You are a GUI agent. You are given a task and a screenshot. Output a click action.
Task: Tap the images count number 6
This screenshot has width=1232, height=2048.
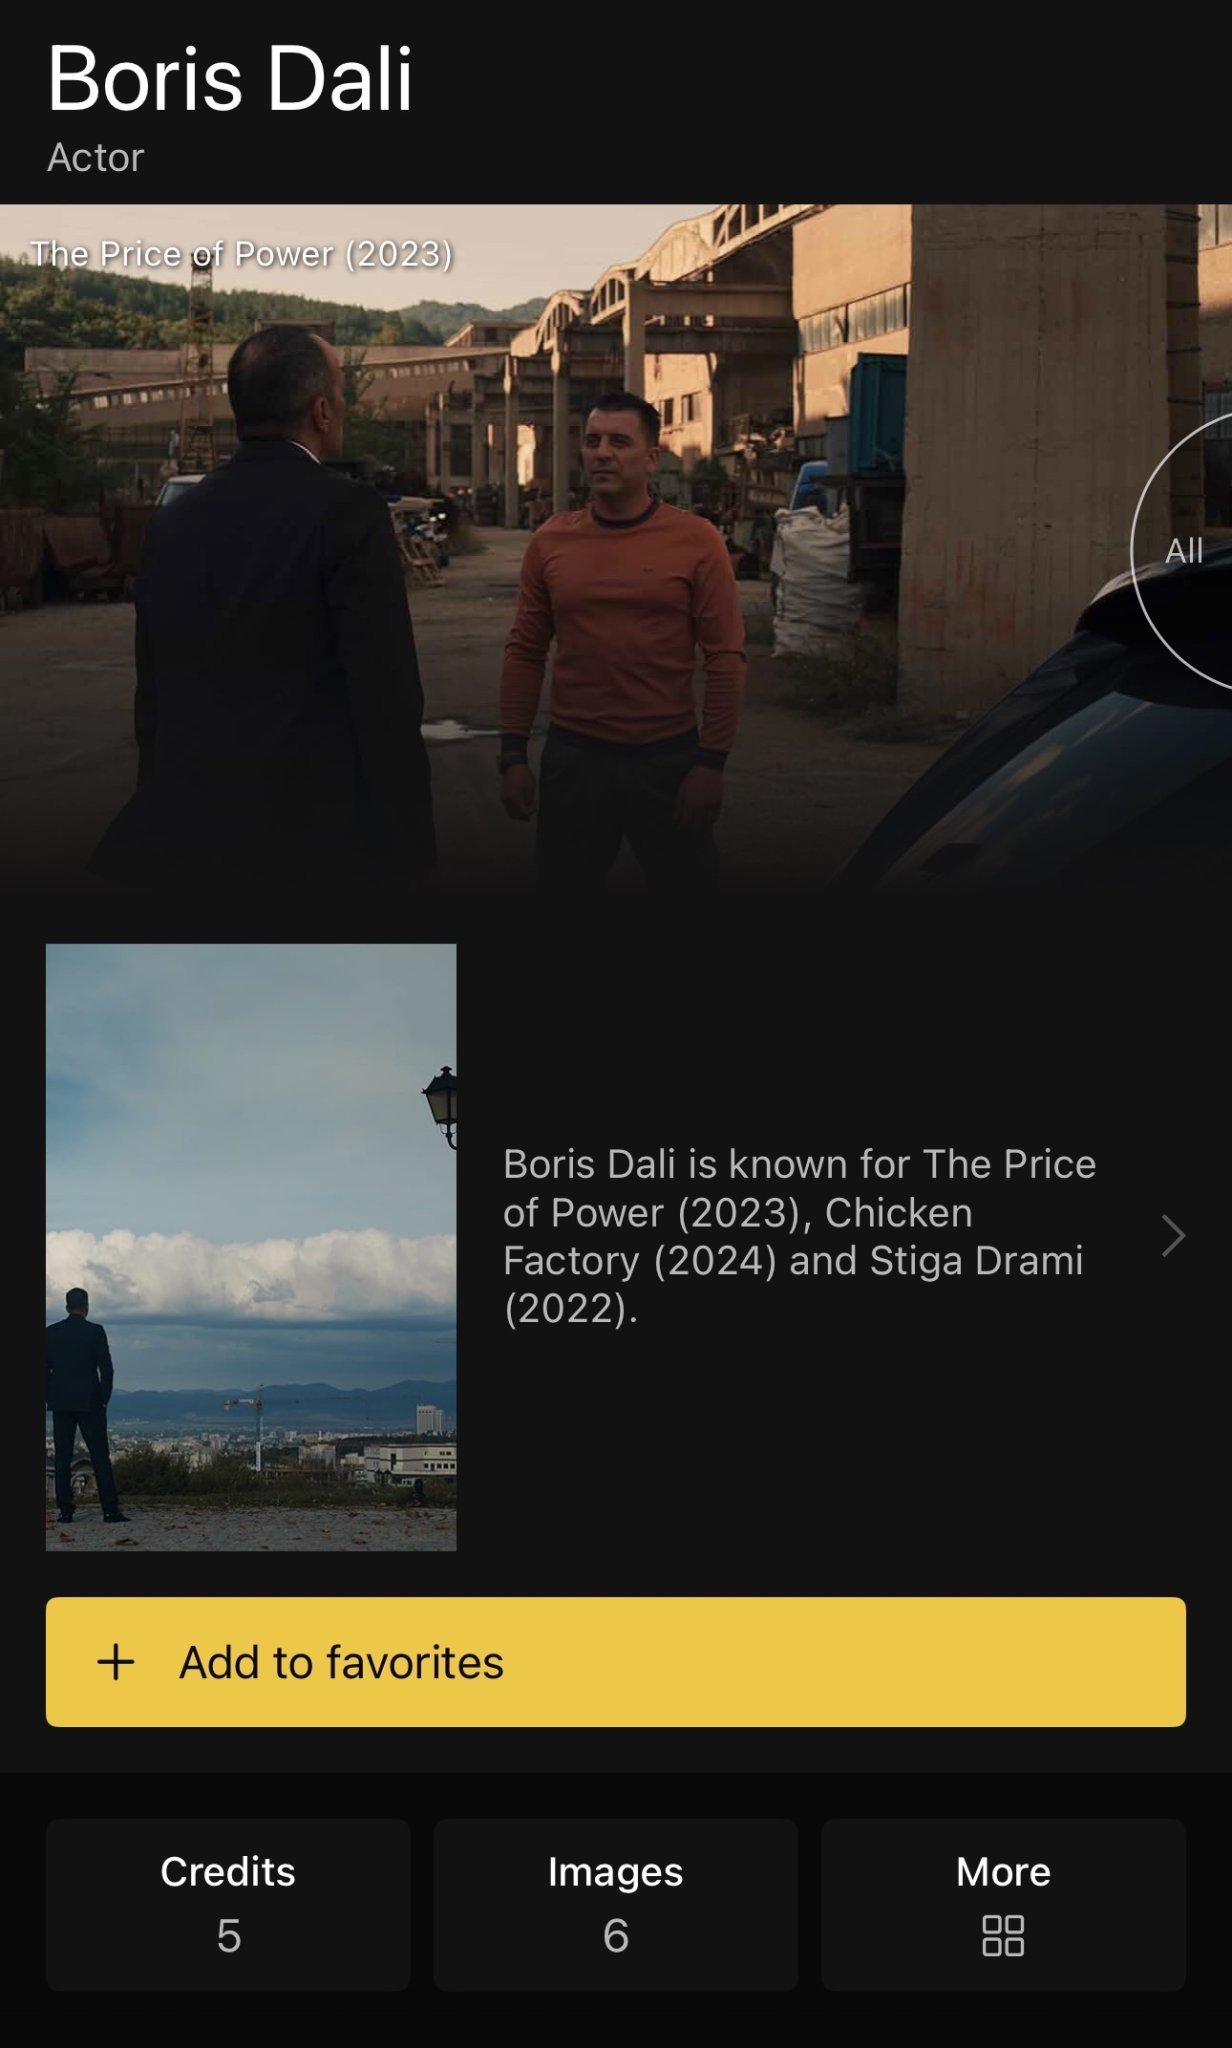[x=616, y=1936]
